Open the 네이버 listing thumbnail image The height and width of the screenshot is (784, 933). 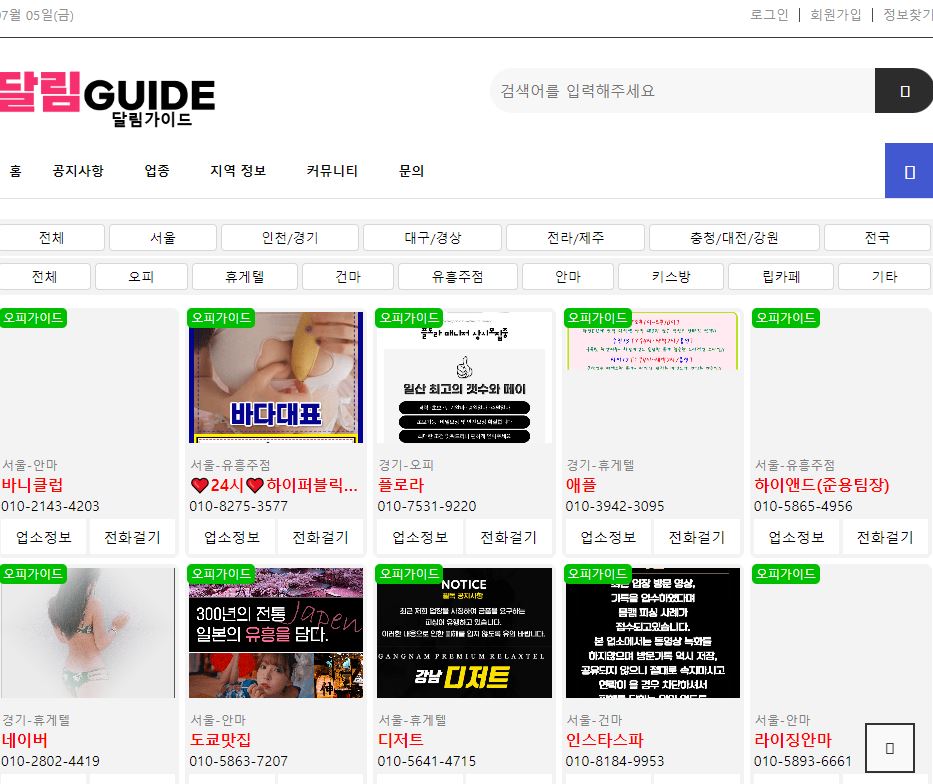click(88, 632)
